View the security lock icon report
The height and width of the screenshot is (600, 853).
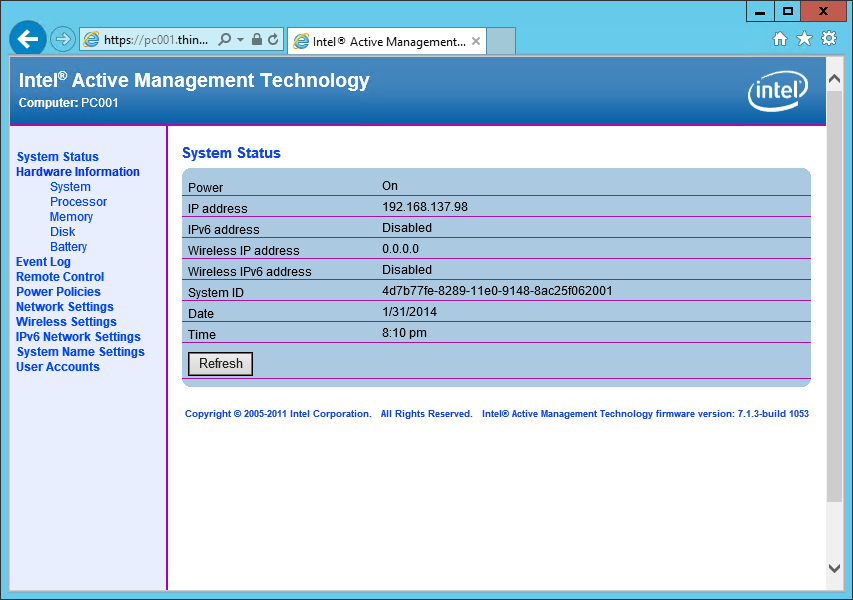[257, 39]
